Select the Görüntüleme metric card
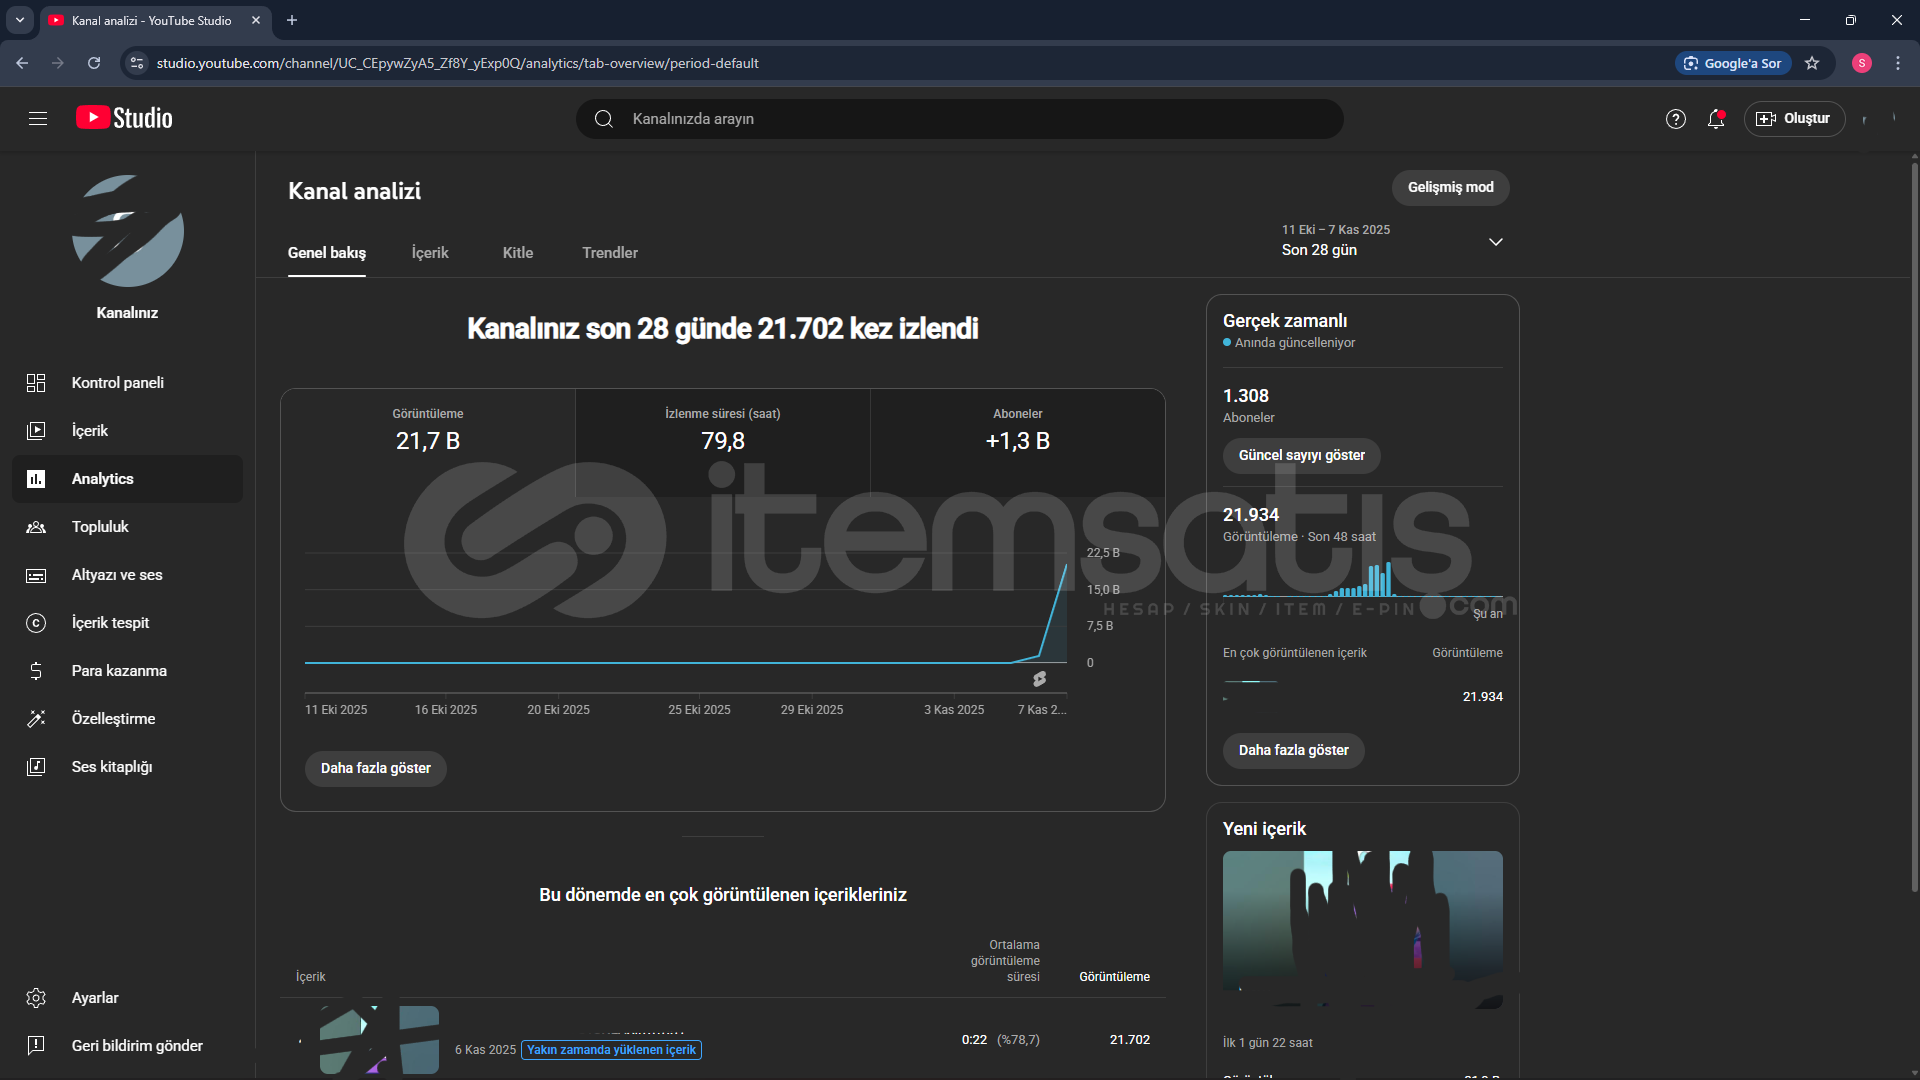 (x=428, y=431)
